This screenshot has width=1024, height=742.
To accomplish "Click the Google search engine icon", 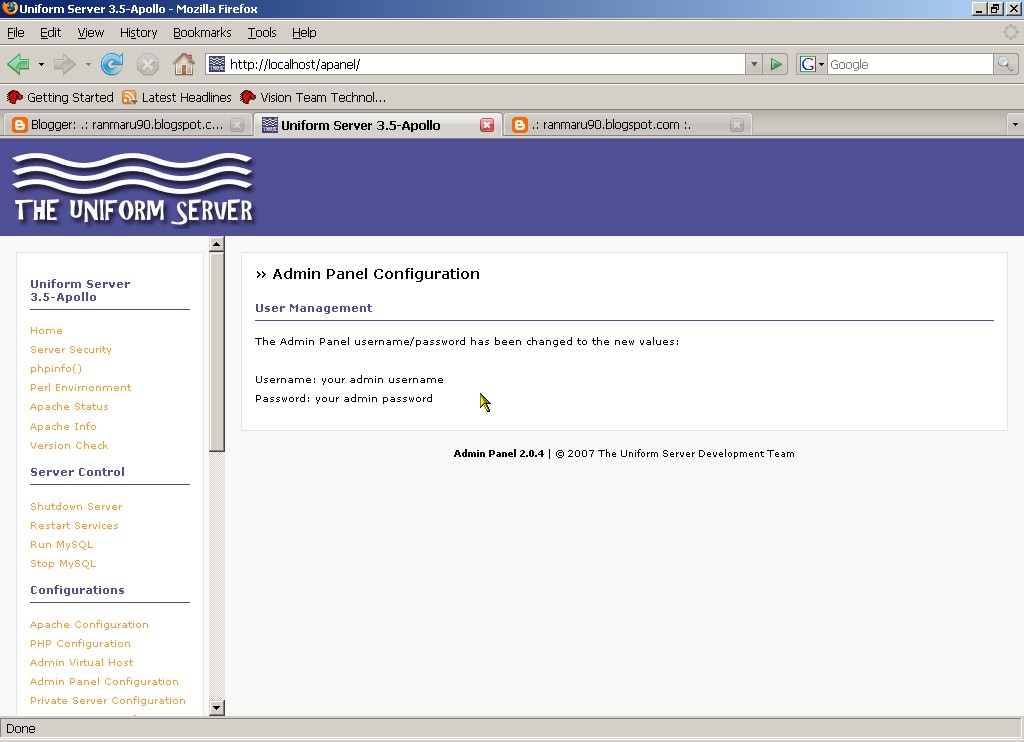I will [x=808, y=64].
